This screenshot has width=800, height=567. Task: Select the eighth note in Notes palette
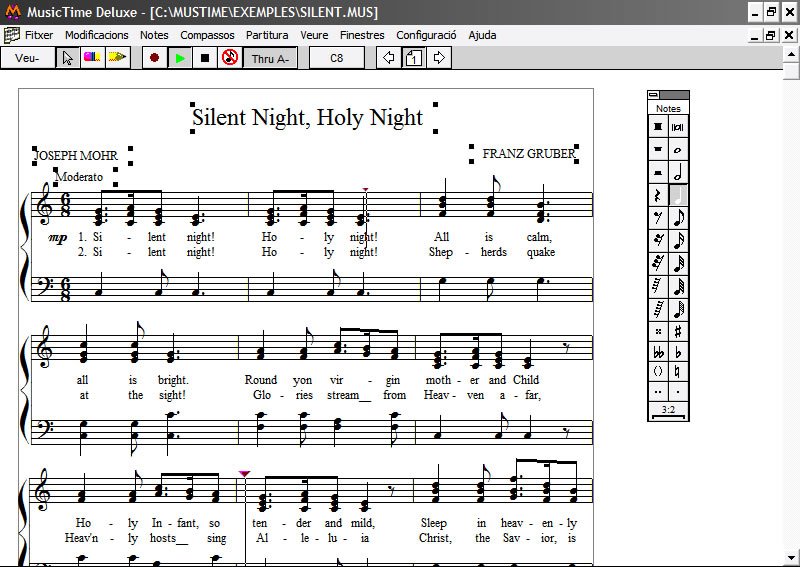(678, 218)
